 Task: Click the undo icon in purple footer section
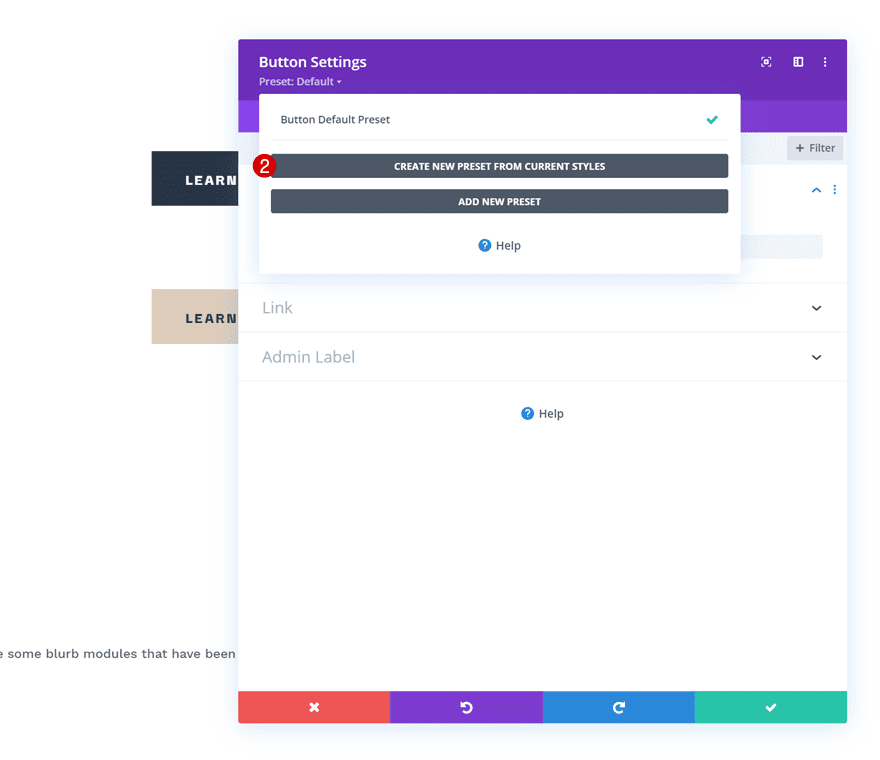coord(466,707)
